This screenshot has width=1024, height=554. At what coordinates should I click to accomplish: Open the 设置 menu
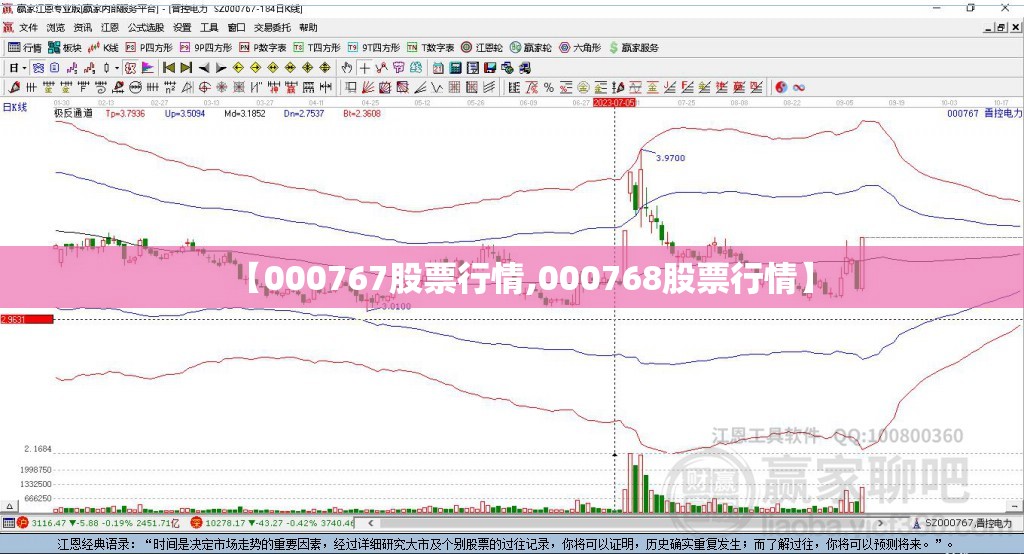click(x=182, y=27)
